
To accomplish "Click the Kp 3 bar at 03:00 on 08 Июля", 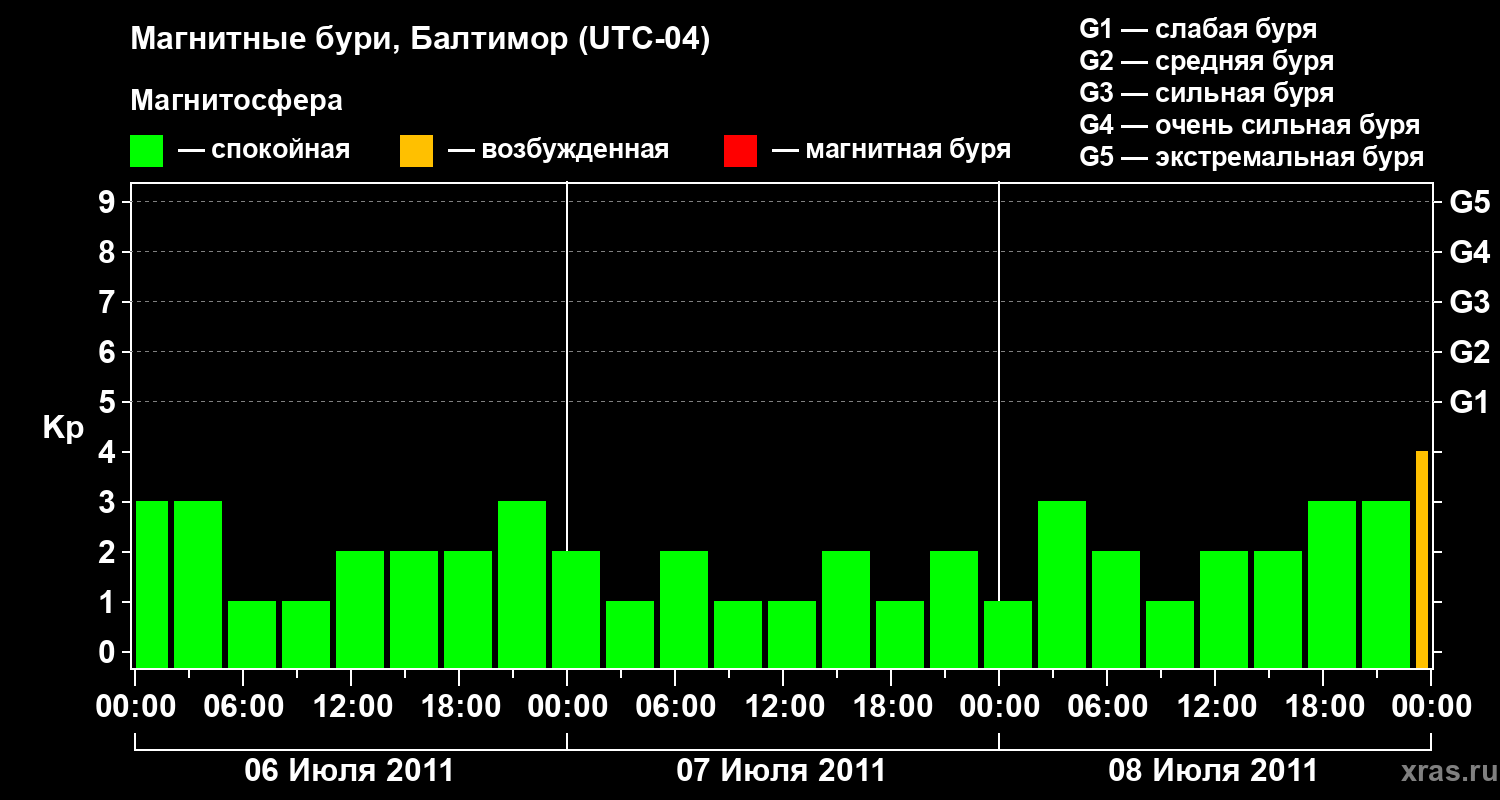I will [1062, 584].
